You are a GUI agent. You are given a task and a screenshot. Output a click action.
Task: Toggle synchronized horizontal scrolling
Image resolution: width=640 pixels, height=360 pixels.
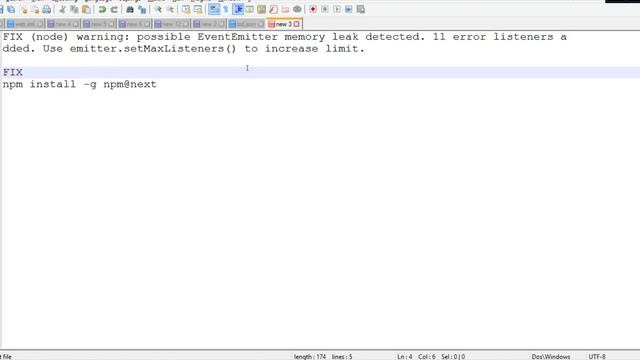pos(198,9)
